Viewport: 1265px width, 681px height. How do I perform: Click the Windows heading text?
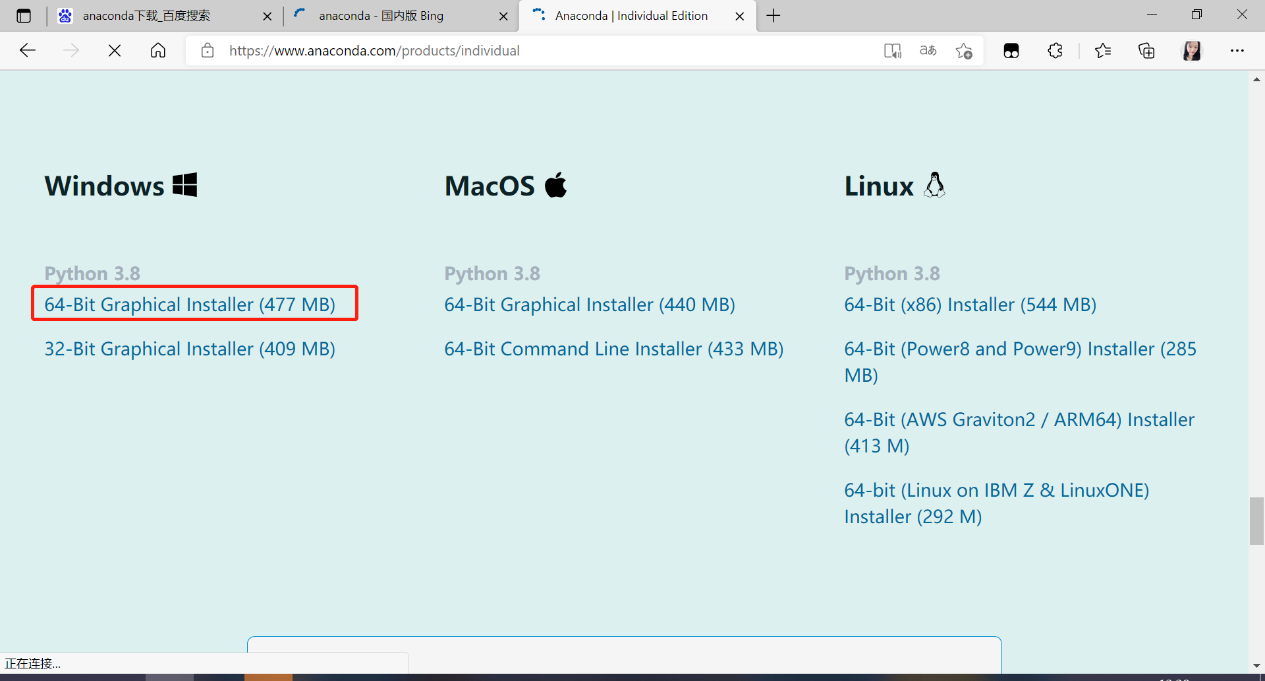click(104, 186)
